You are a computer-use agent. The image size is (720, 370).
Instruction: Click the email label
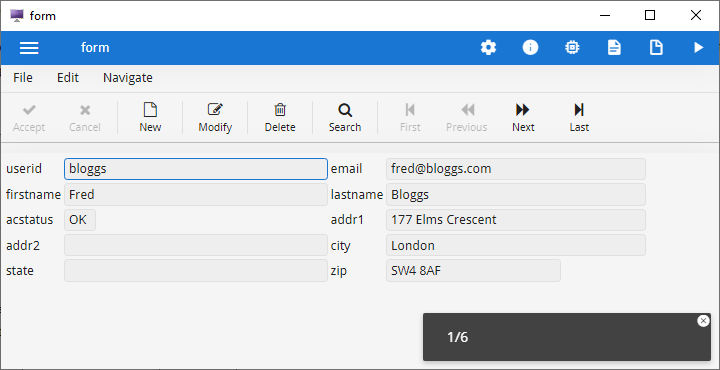coord(347,169)
